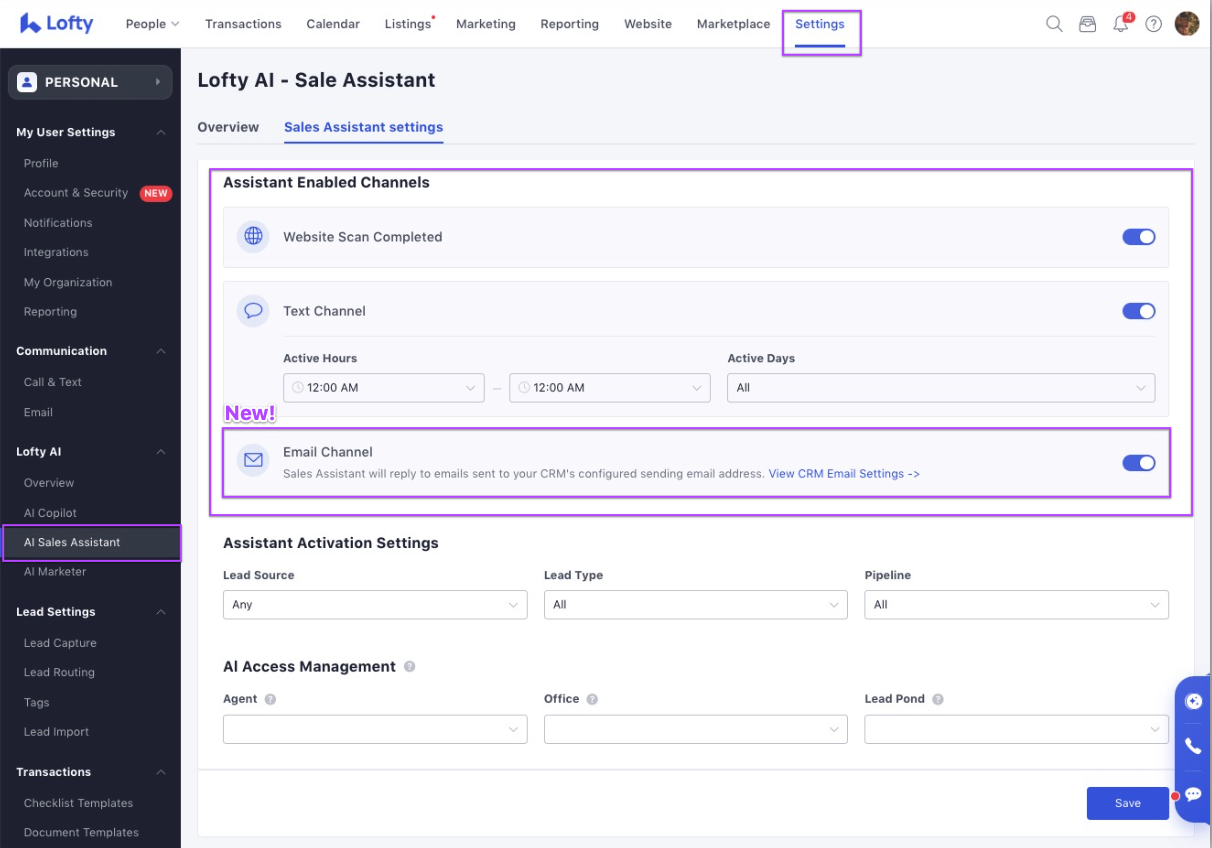1212x848 pixels.
Task: Open View CRM Email Settings link
Action: pyautogui.click(x=844, y=474)
